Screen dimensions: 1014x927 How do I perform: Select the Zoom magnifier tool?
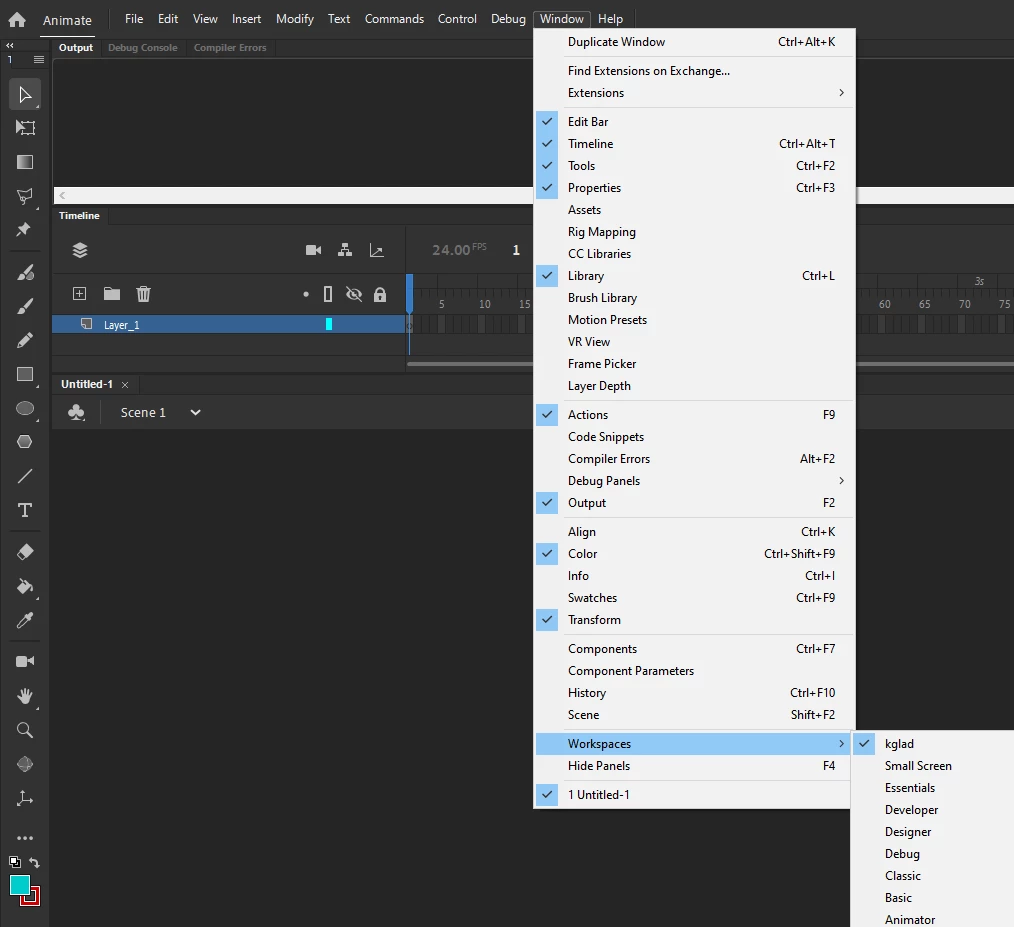pos(25,730)
